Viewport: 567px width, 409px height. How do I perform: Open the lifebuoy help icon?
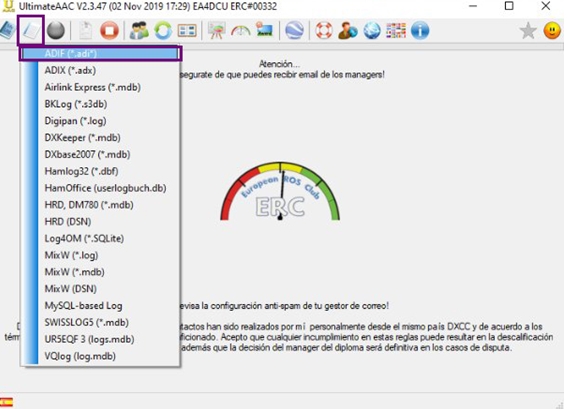[324, 30]
